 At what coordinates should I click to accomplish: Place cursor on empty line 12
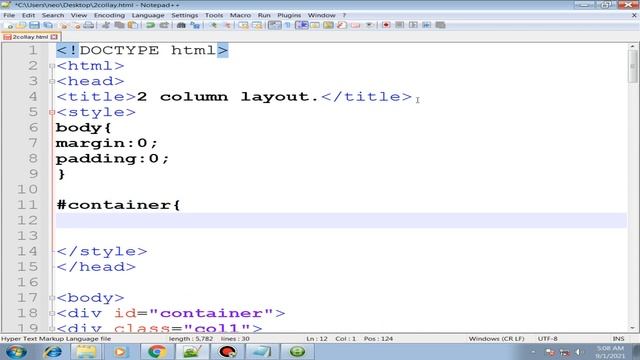[x=341, y=220]
